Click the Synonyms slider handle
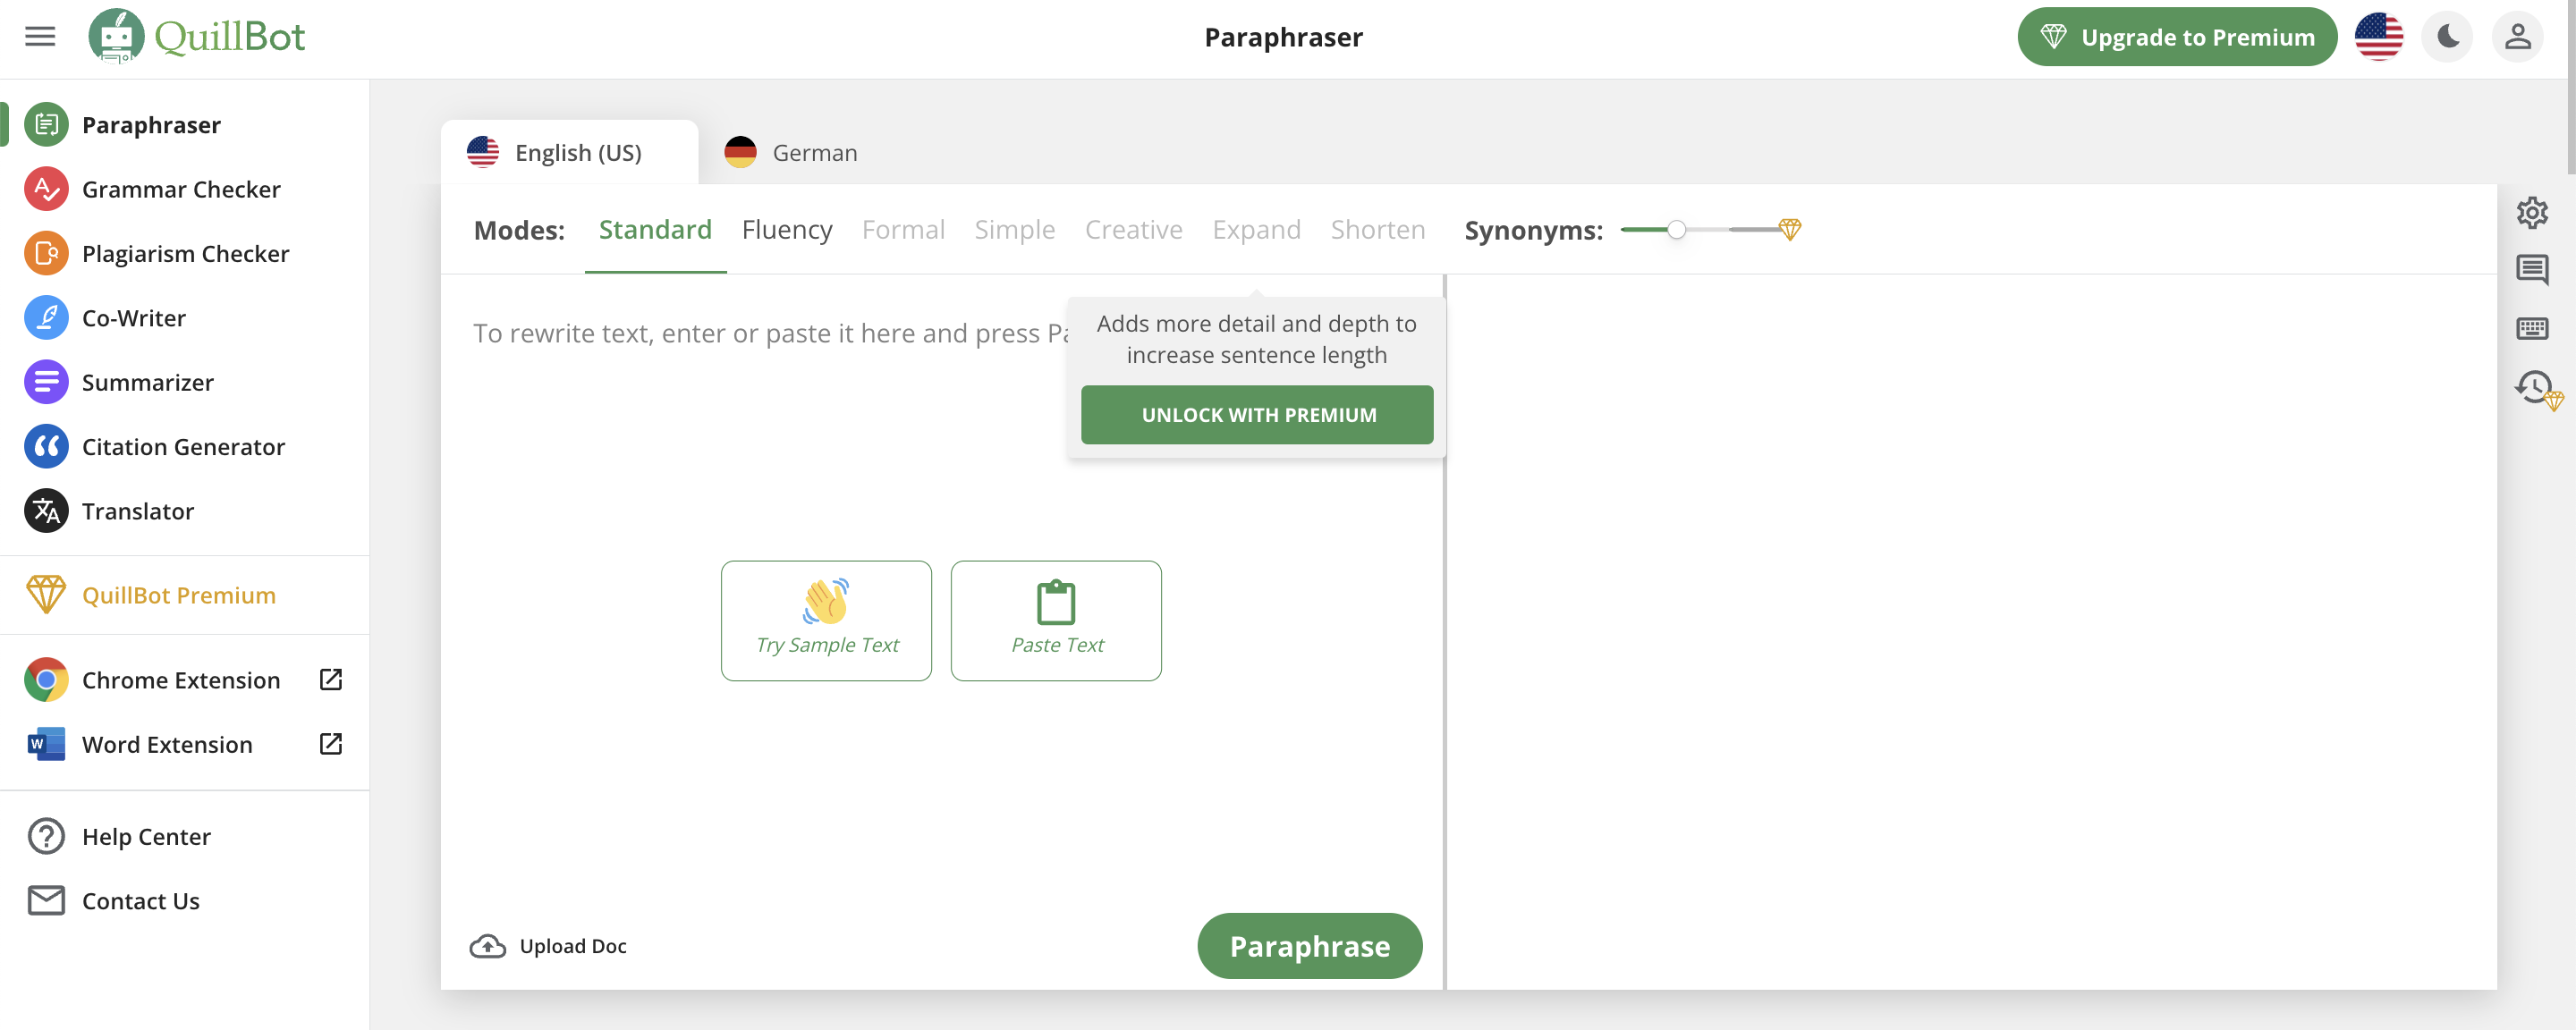 point(1677,230)
